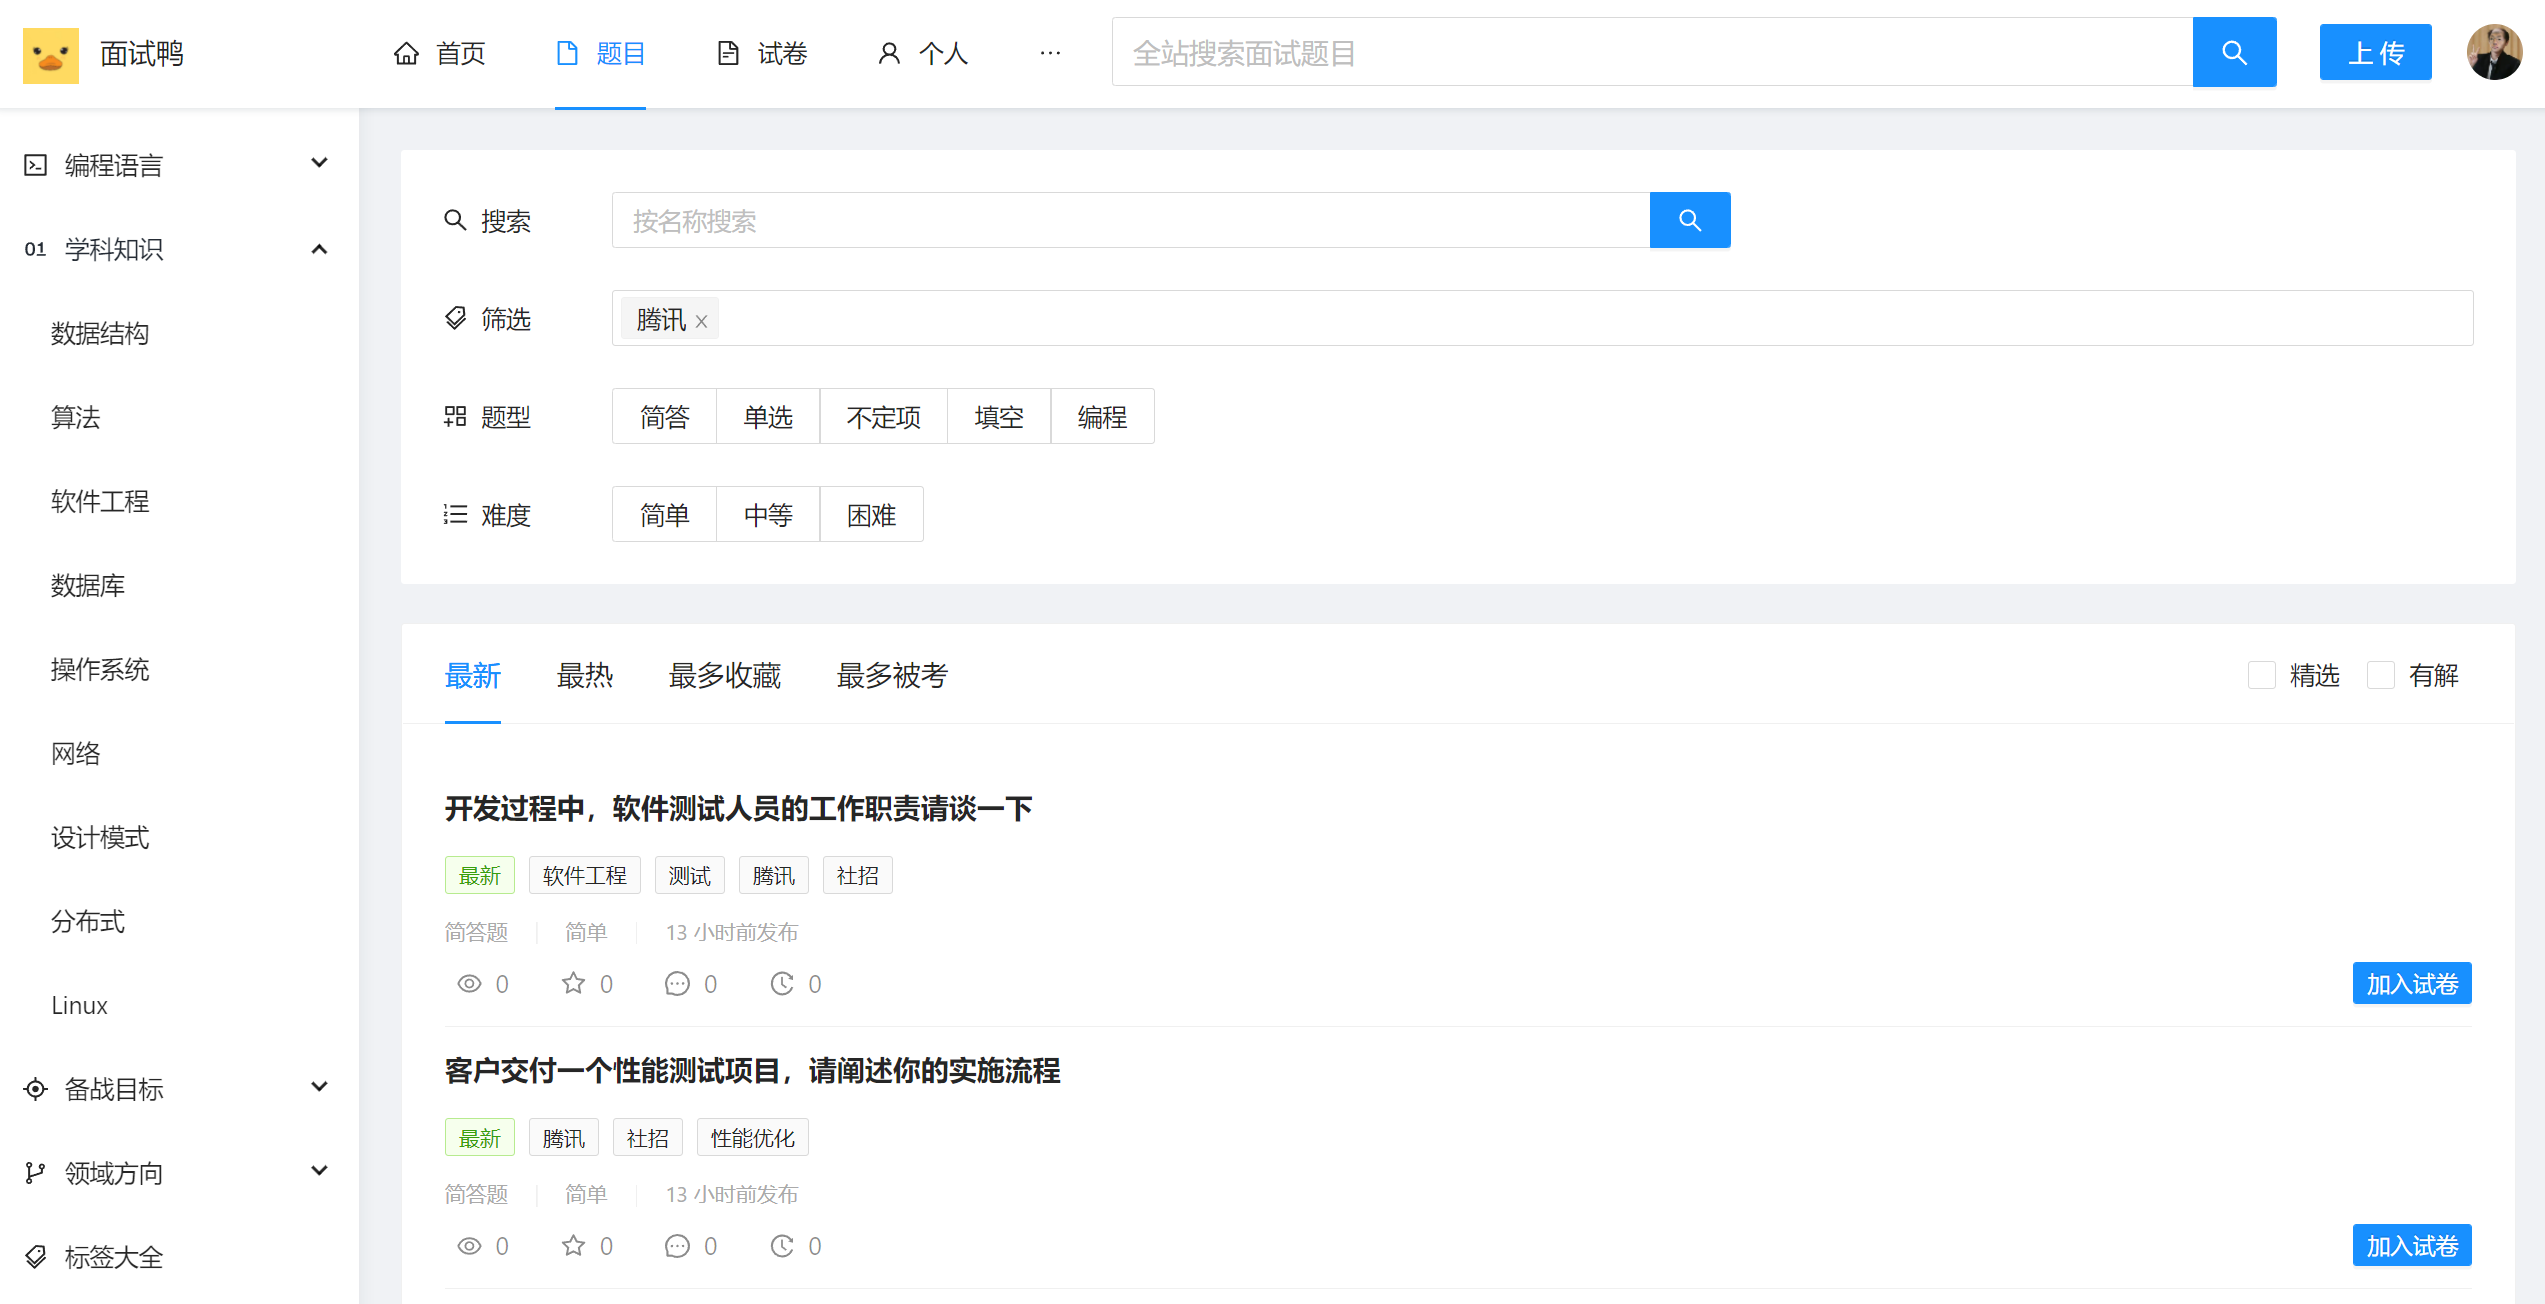Screen dimensions: 2545x1304
Task: Click the 备战目标 target icon
Action: click(36, 1089)
